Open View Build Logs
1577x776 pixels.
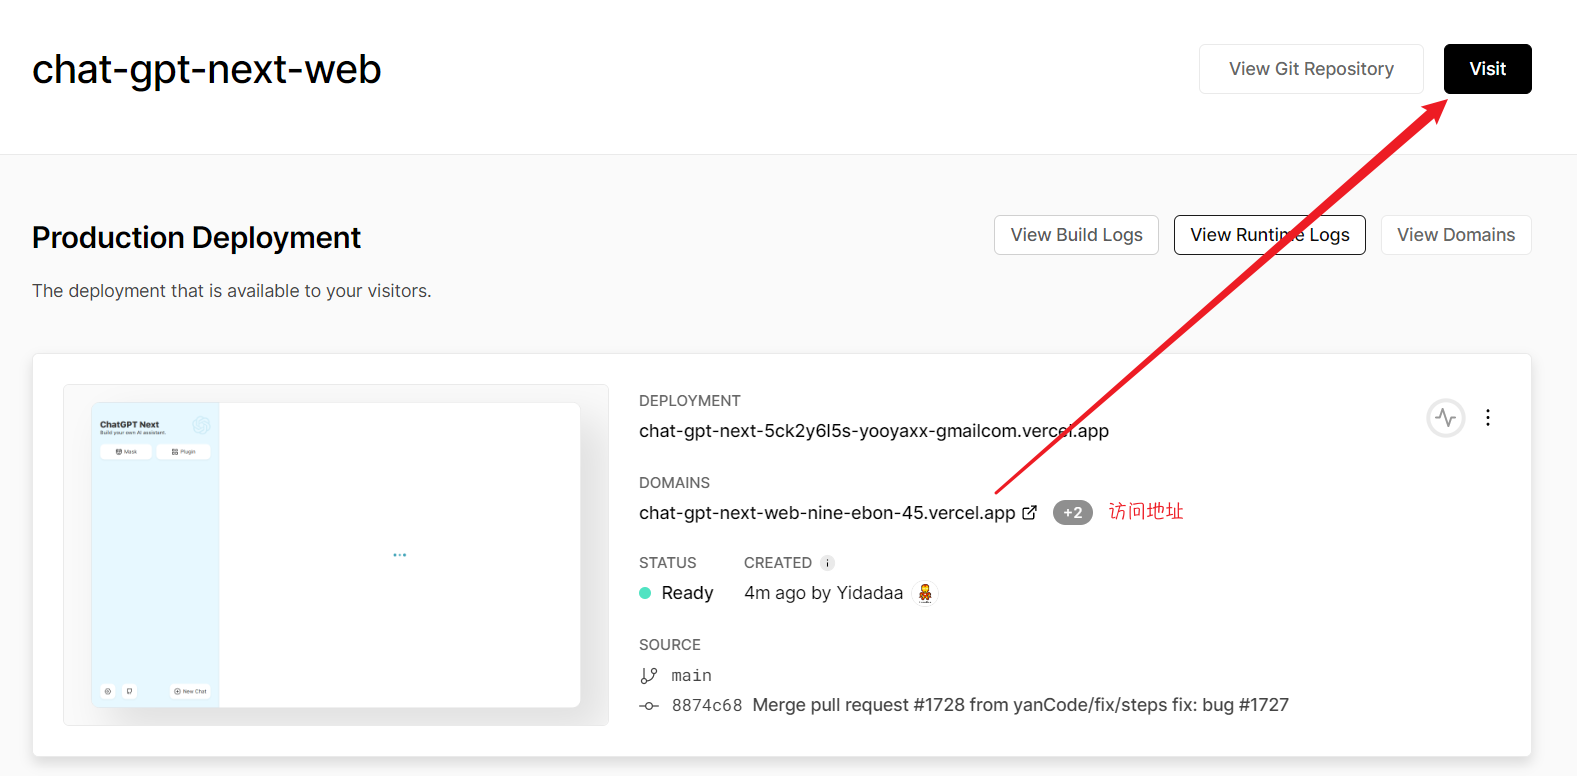click(1076, 235)
